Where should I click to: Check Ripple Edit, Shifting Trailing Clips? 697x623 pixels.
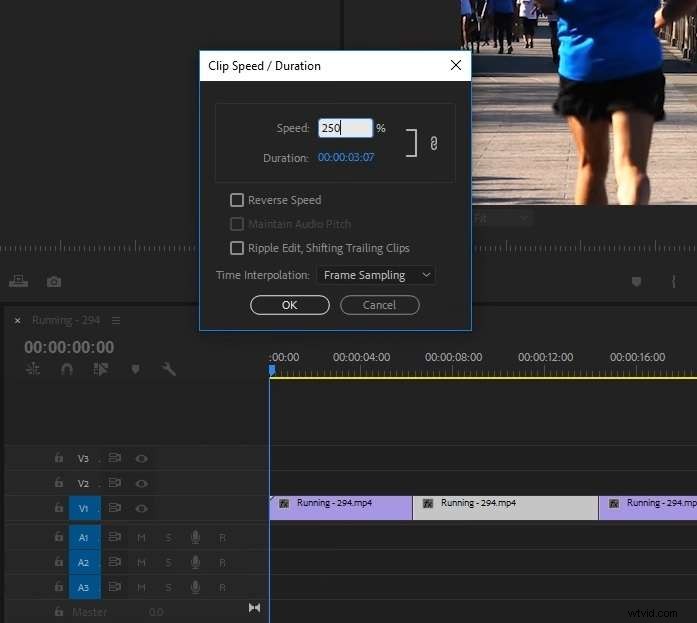click(x=237, y=248)
